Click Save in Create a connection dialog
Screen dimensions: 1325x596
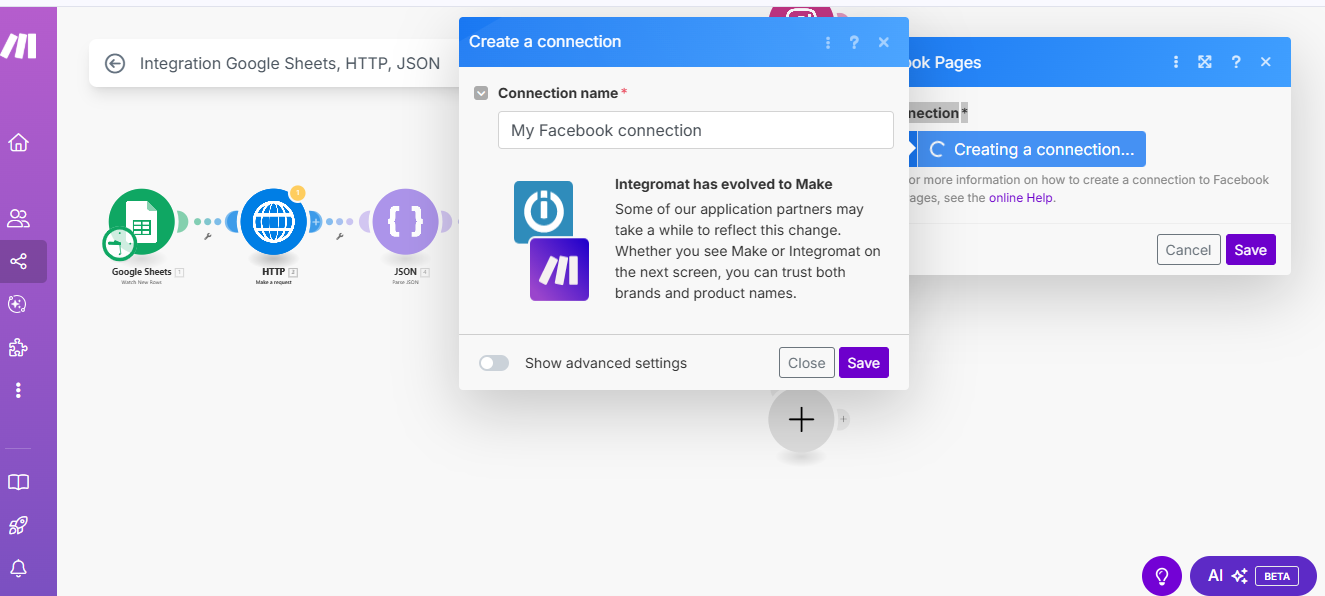coord(863,363)
